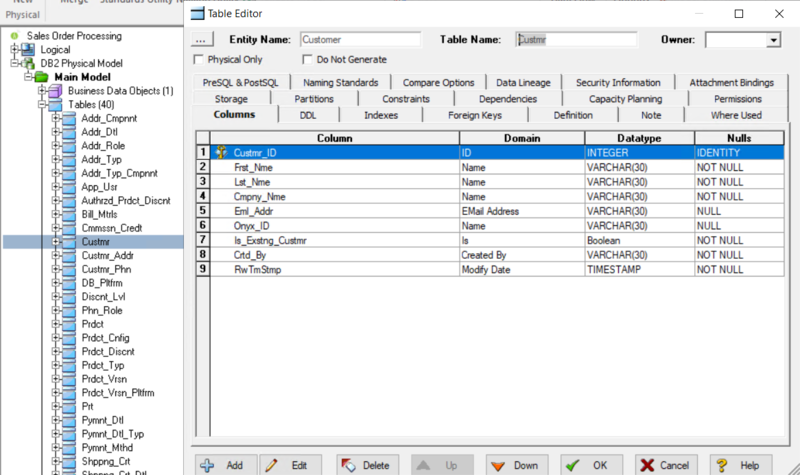Toggle the Physical Only checkbox
The height and width of the screenshot is (475, 800).
click(x=198, y=60)
